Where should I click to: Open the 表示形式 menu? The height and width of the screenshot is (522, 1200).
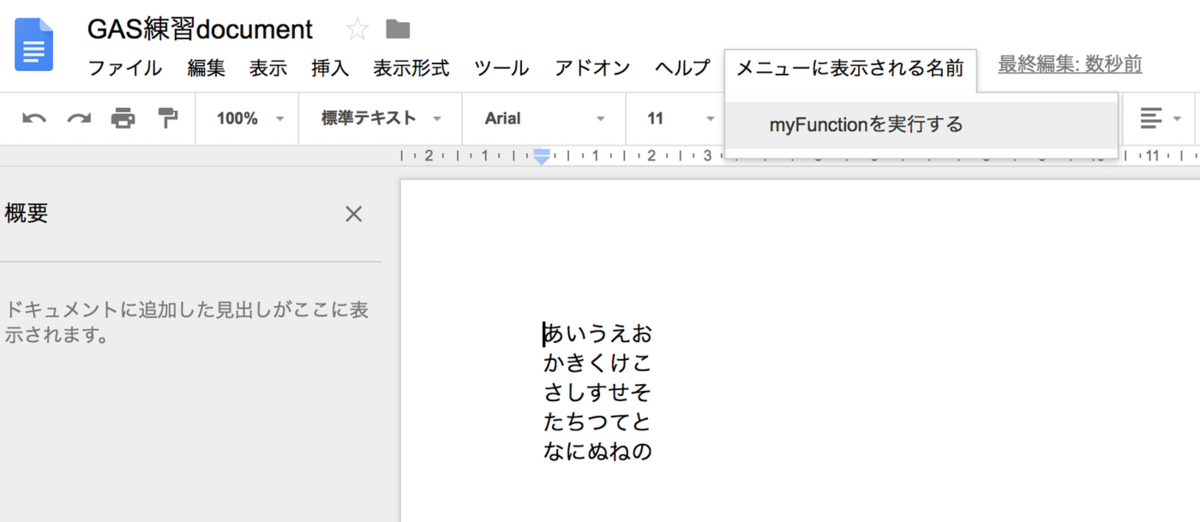(x=411, y=68)
